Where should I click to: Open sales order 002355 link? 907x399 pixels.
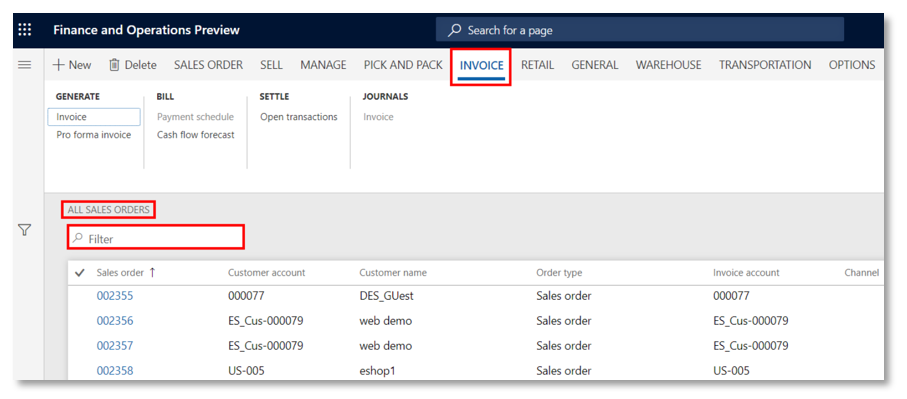[x=115, y=296]
